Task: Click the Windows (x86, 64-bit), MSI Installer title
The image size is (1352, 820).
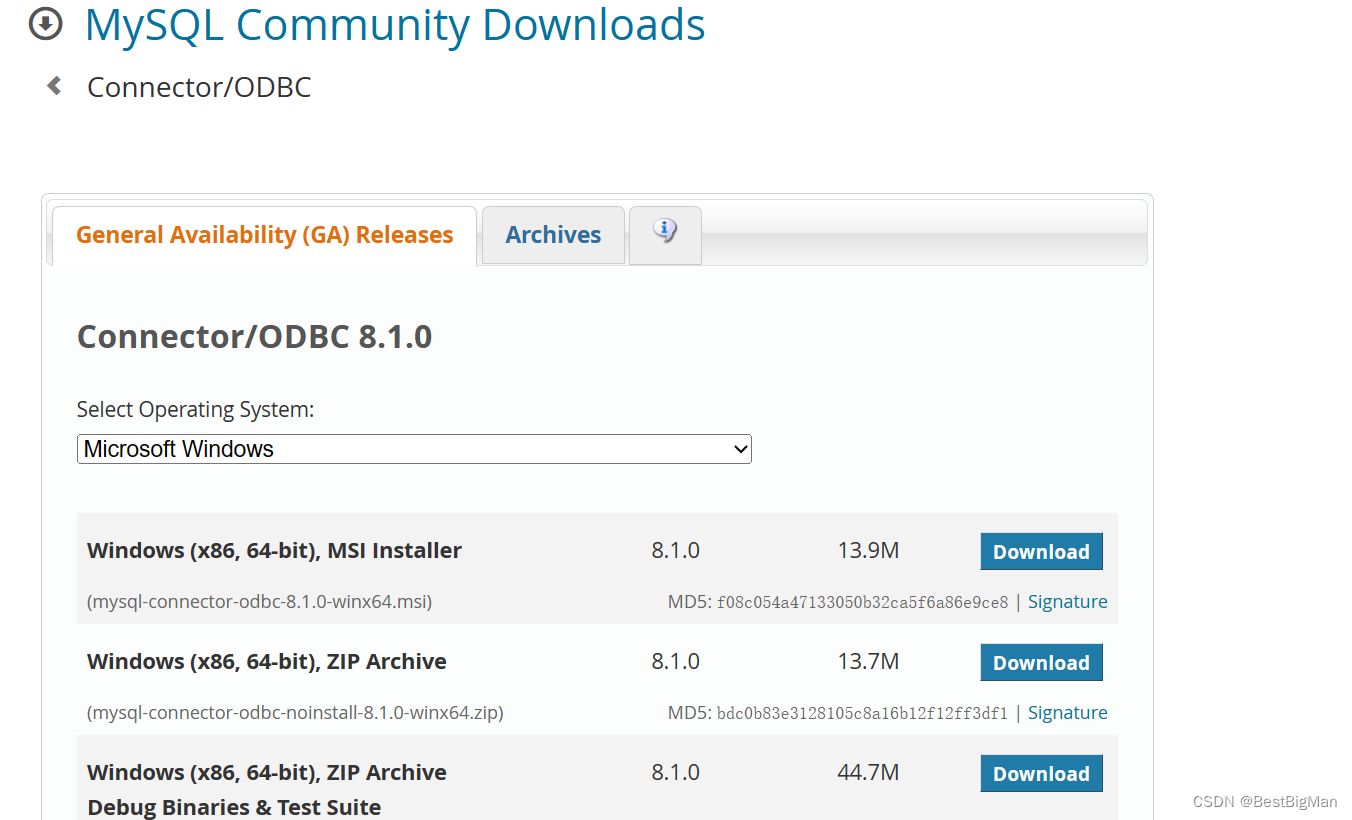Action: (x=274, y=551)
